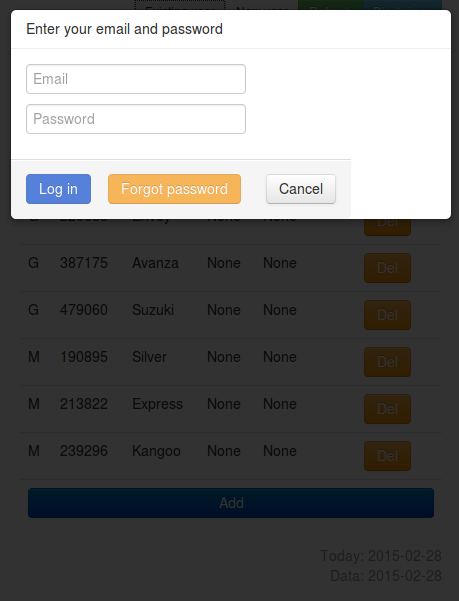This screenshot has width=459, height=601.
Task: Focus the Email input field
Action: (136, 79)
